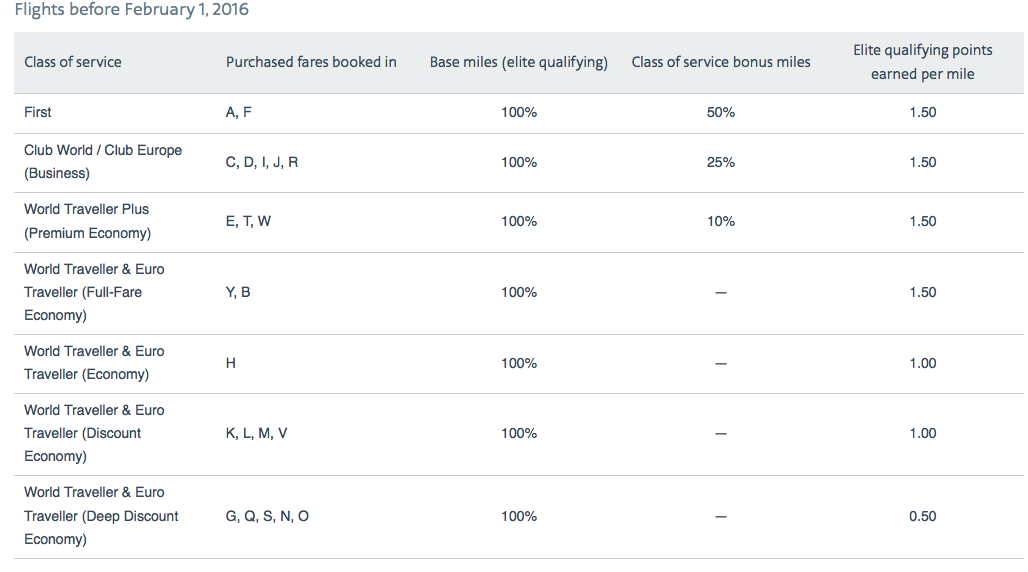
Task: Select the 'First' class row label
Action: pyautogui.click(x=38, y=112)
